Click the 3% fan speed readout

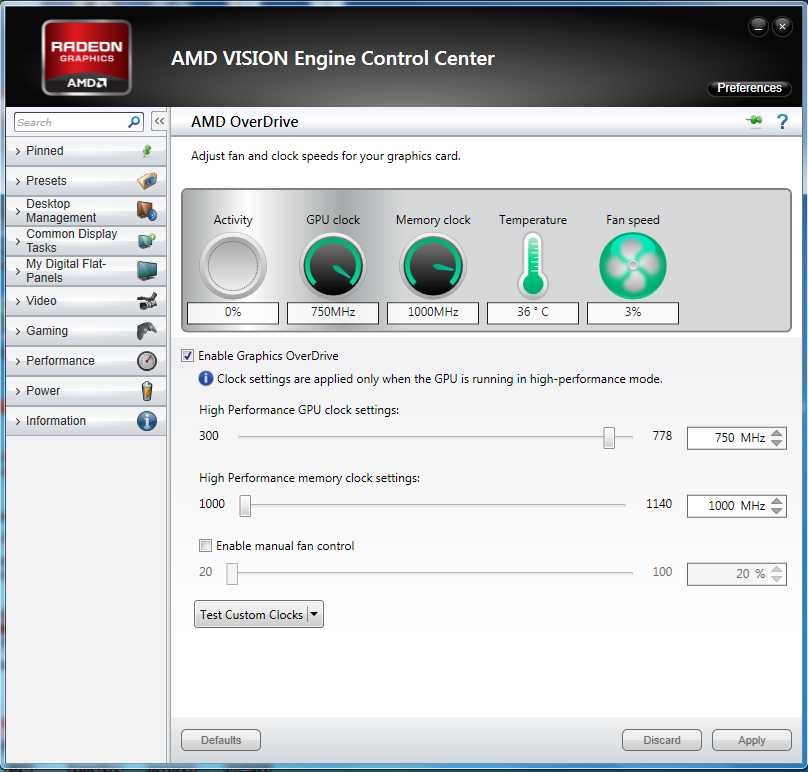(633, 312)
